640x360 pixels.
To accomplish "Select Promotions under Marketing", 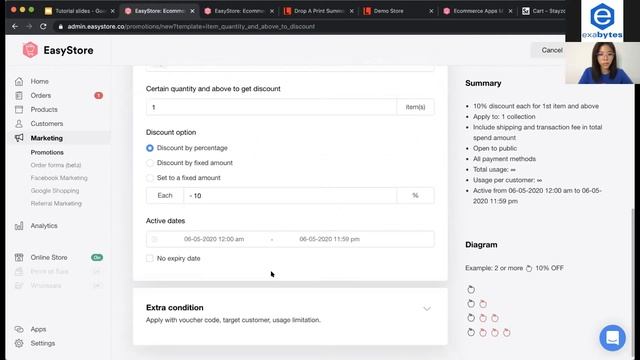I will 47,152.
